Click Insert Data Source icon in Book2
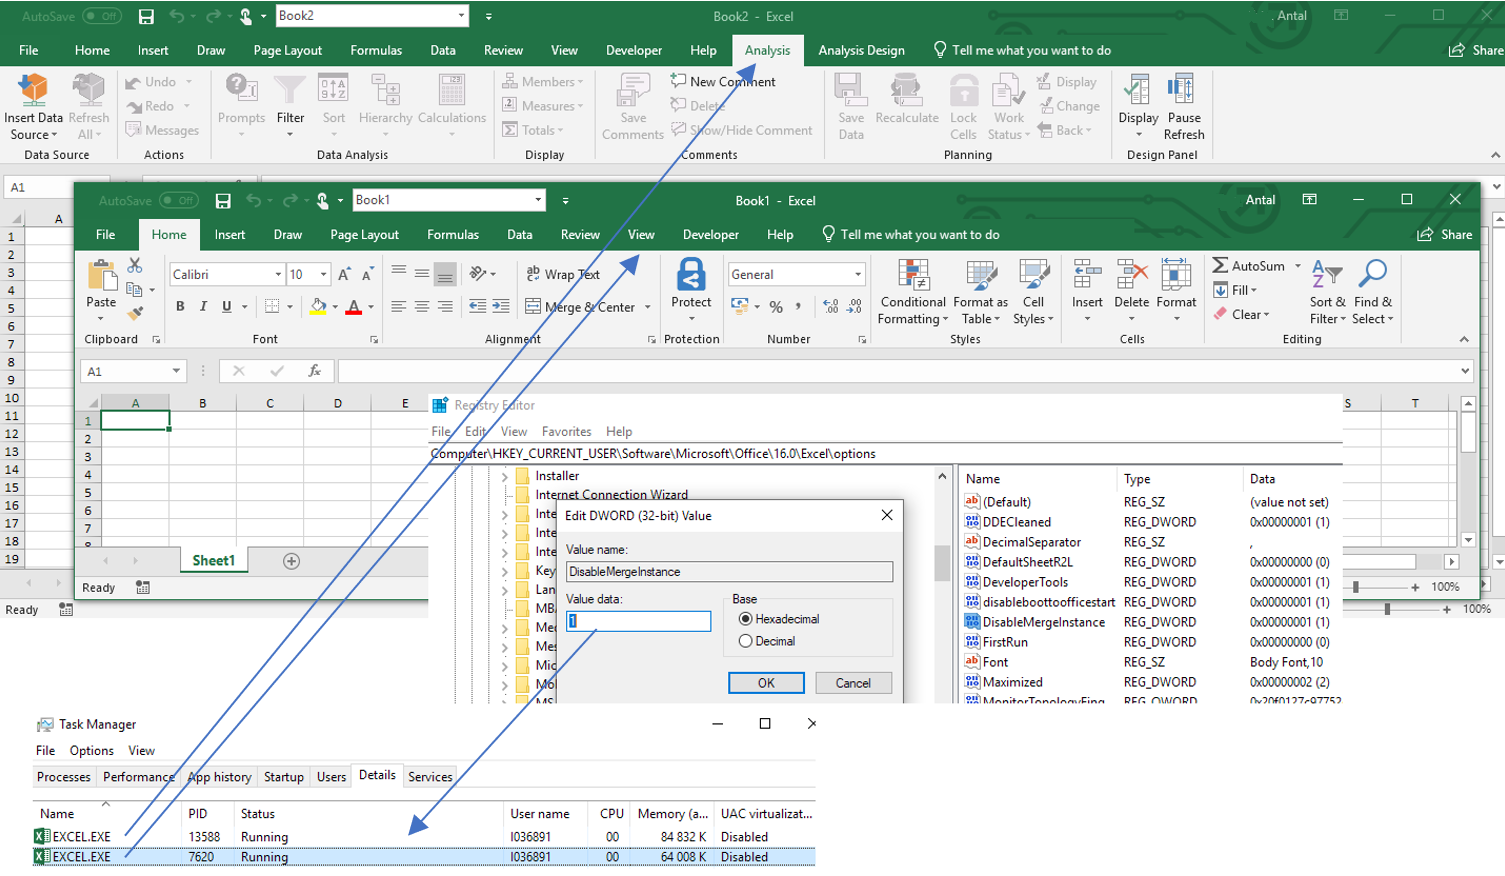The height and width of the screenshot is (876, 1505). (34, 92)
